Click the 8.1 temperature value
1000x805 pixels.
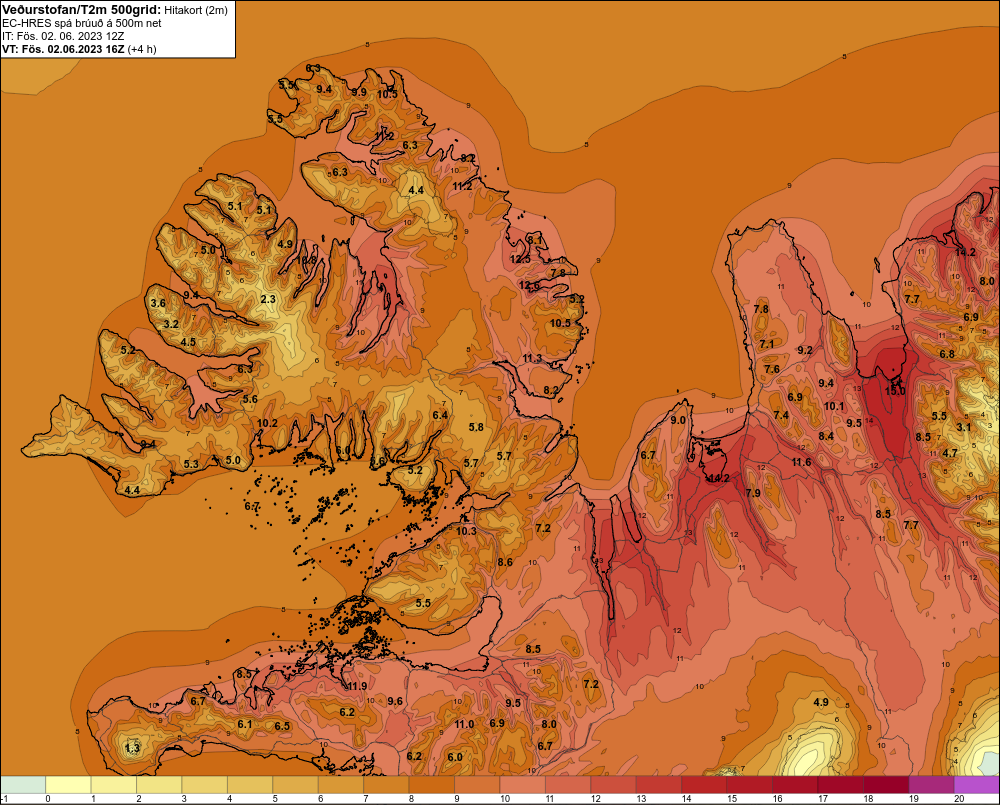click(535, 240)
